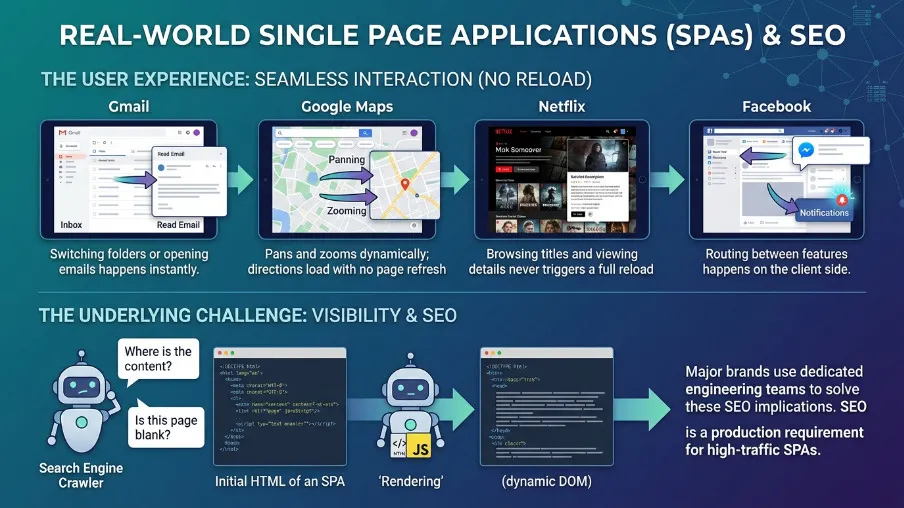The image size is (904, 508).
Task: Click the HTML code tag badge beside JS
Action: [x=399, y=446]
